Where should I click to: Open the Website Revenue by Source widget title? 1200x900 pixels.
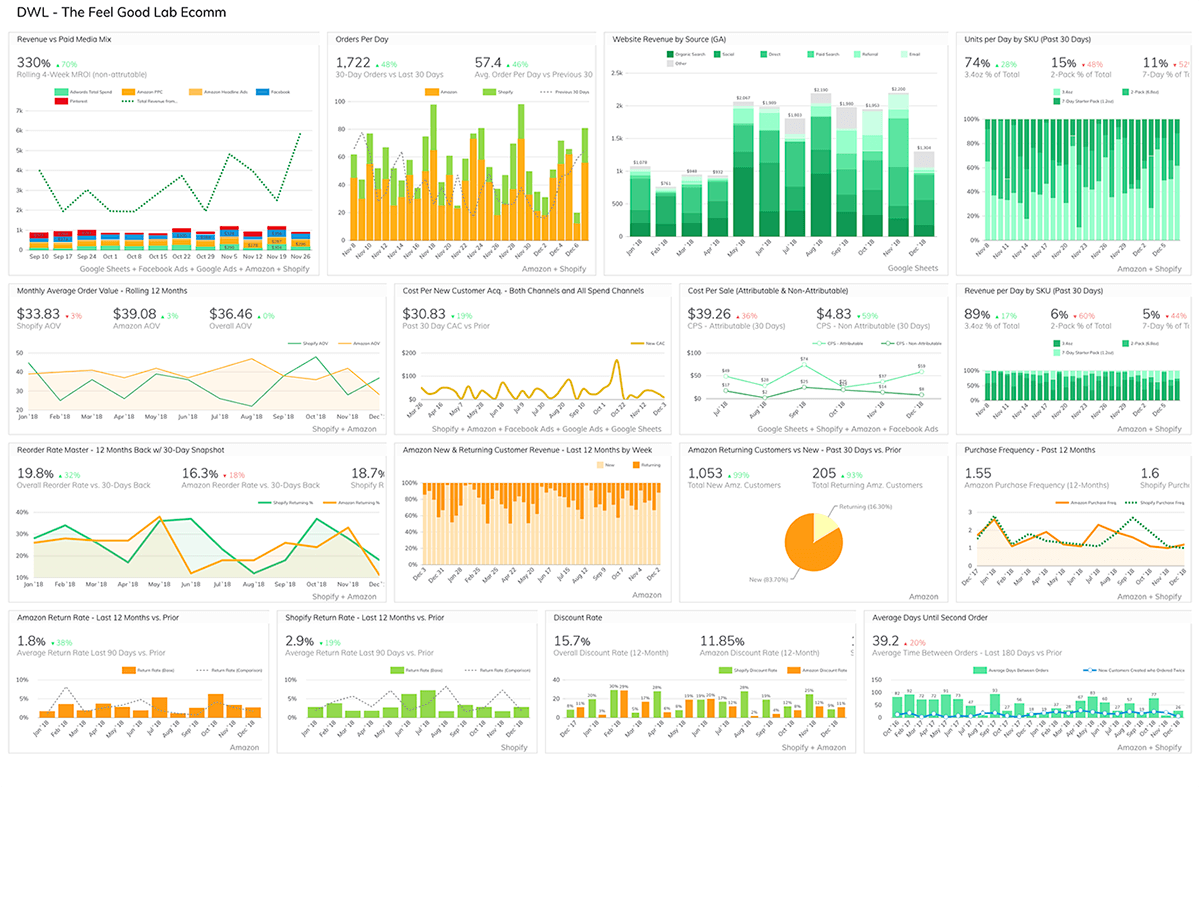coord(671,39)
